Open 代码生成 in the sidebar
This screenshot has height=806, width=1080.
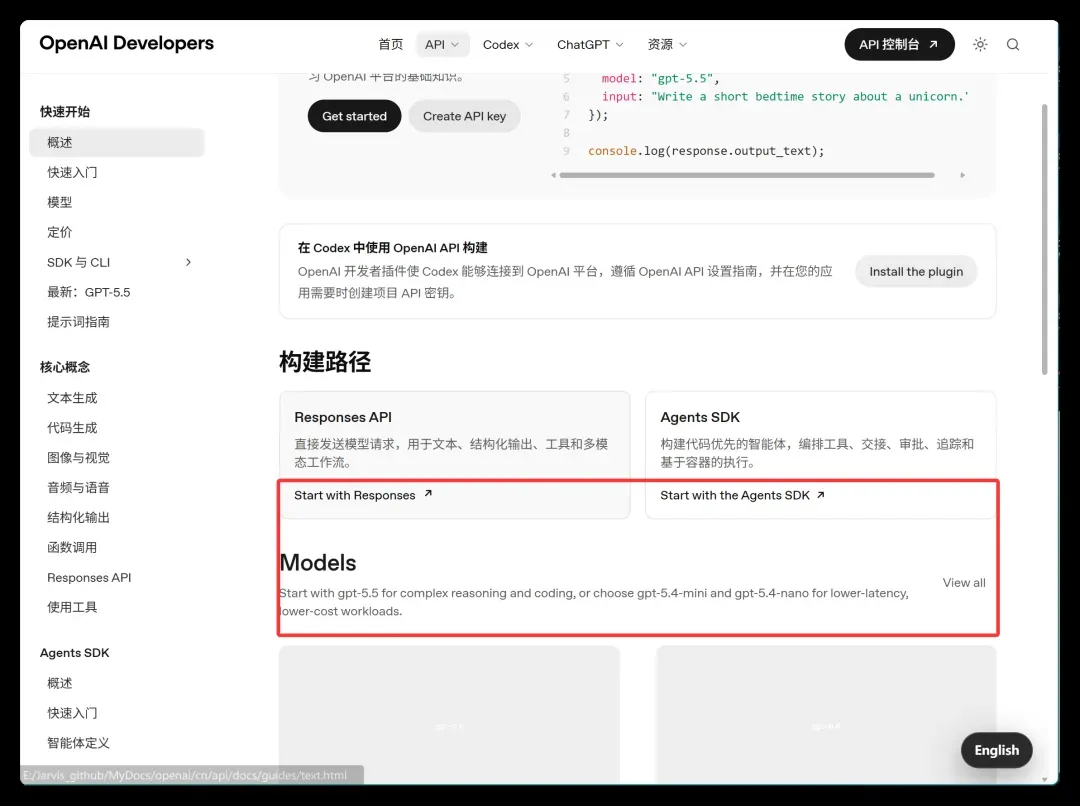coord(72,428)
